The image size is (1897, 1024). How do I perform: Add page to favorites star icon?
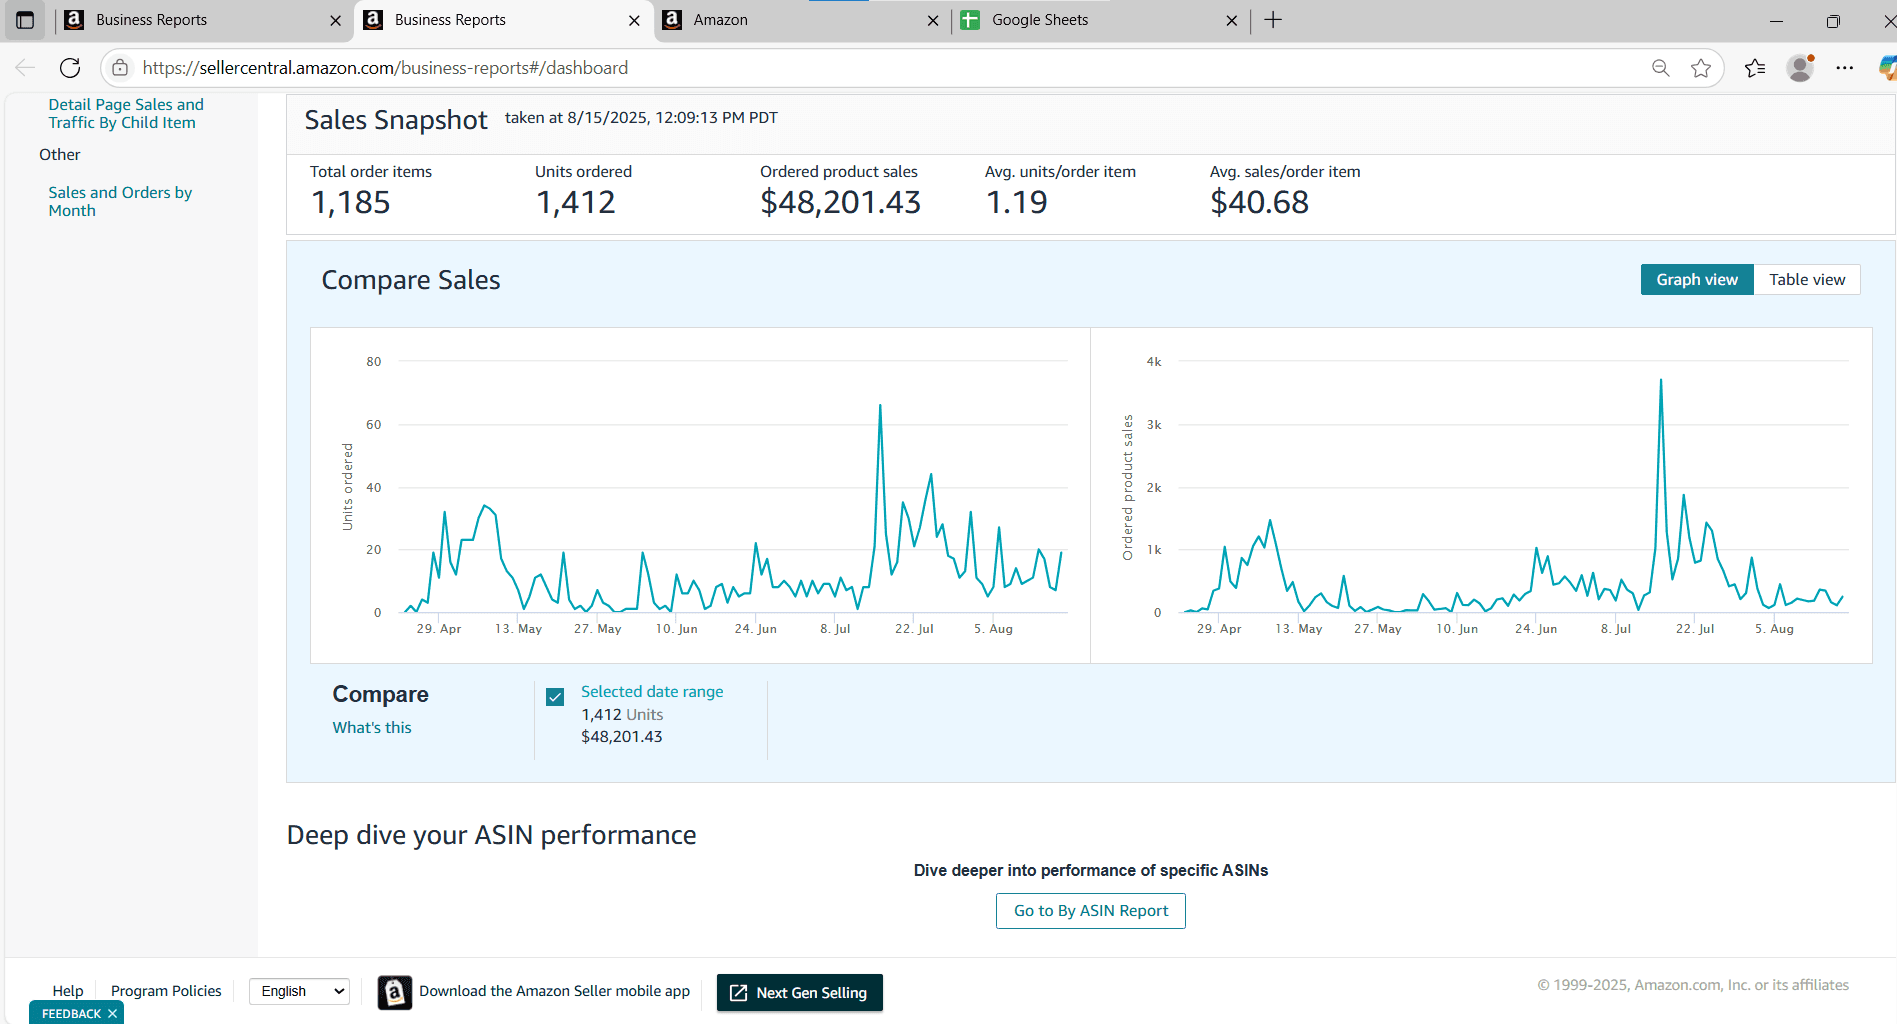(1701, 68)
